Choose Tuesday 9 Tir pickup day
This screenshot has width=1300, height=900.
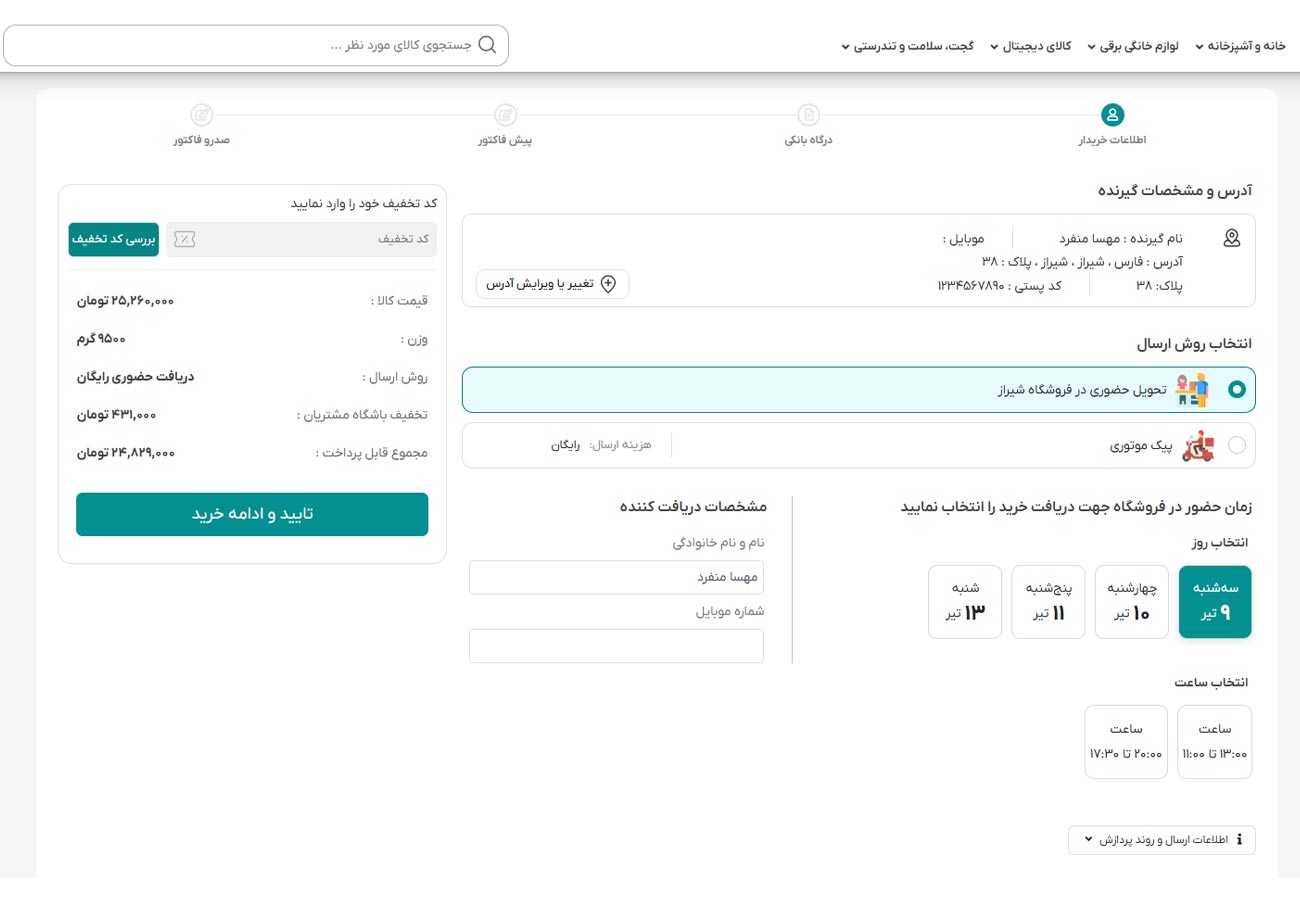(x=1215, y=602)
